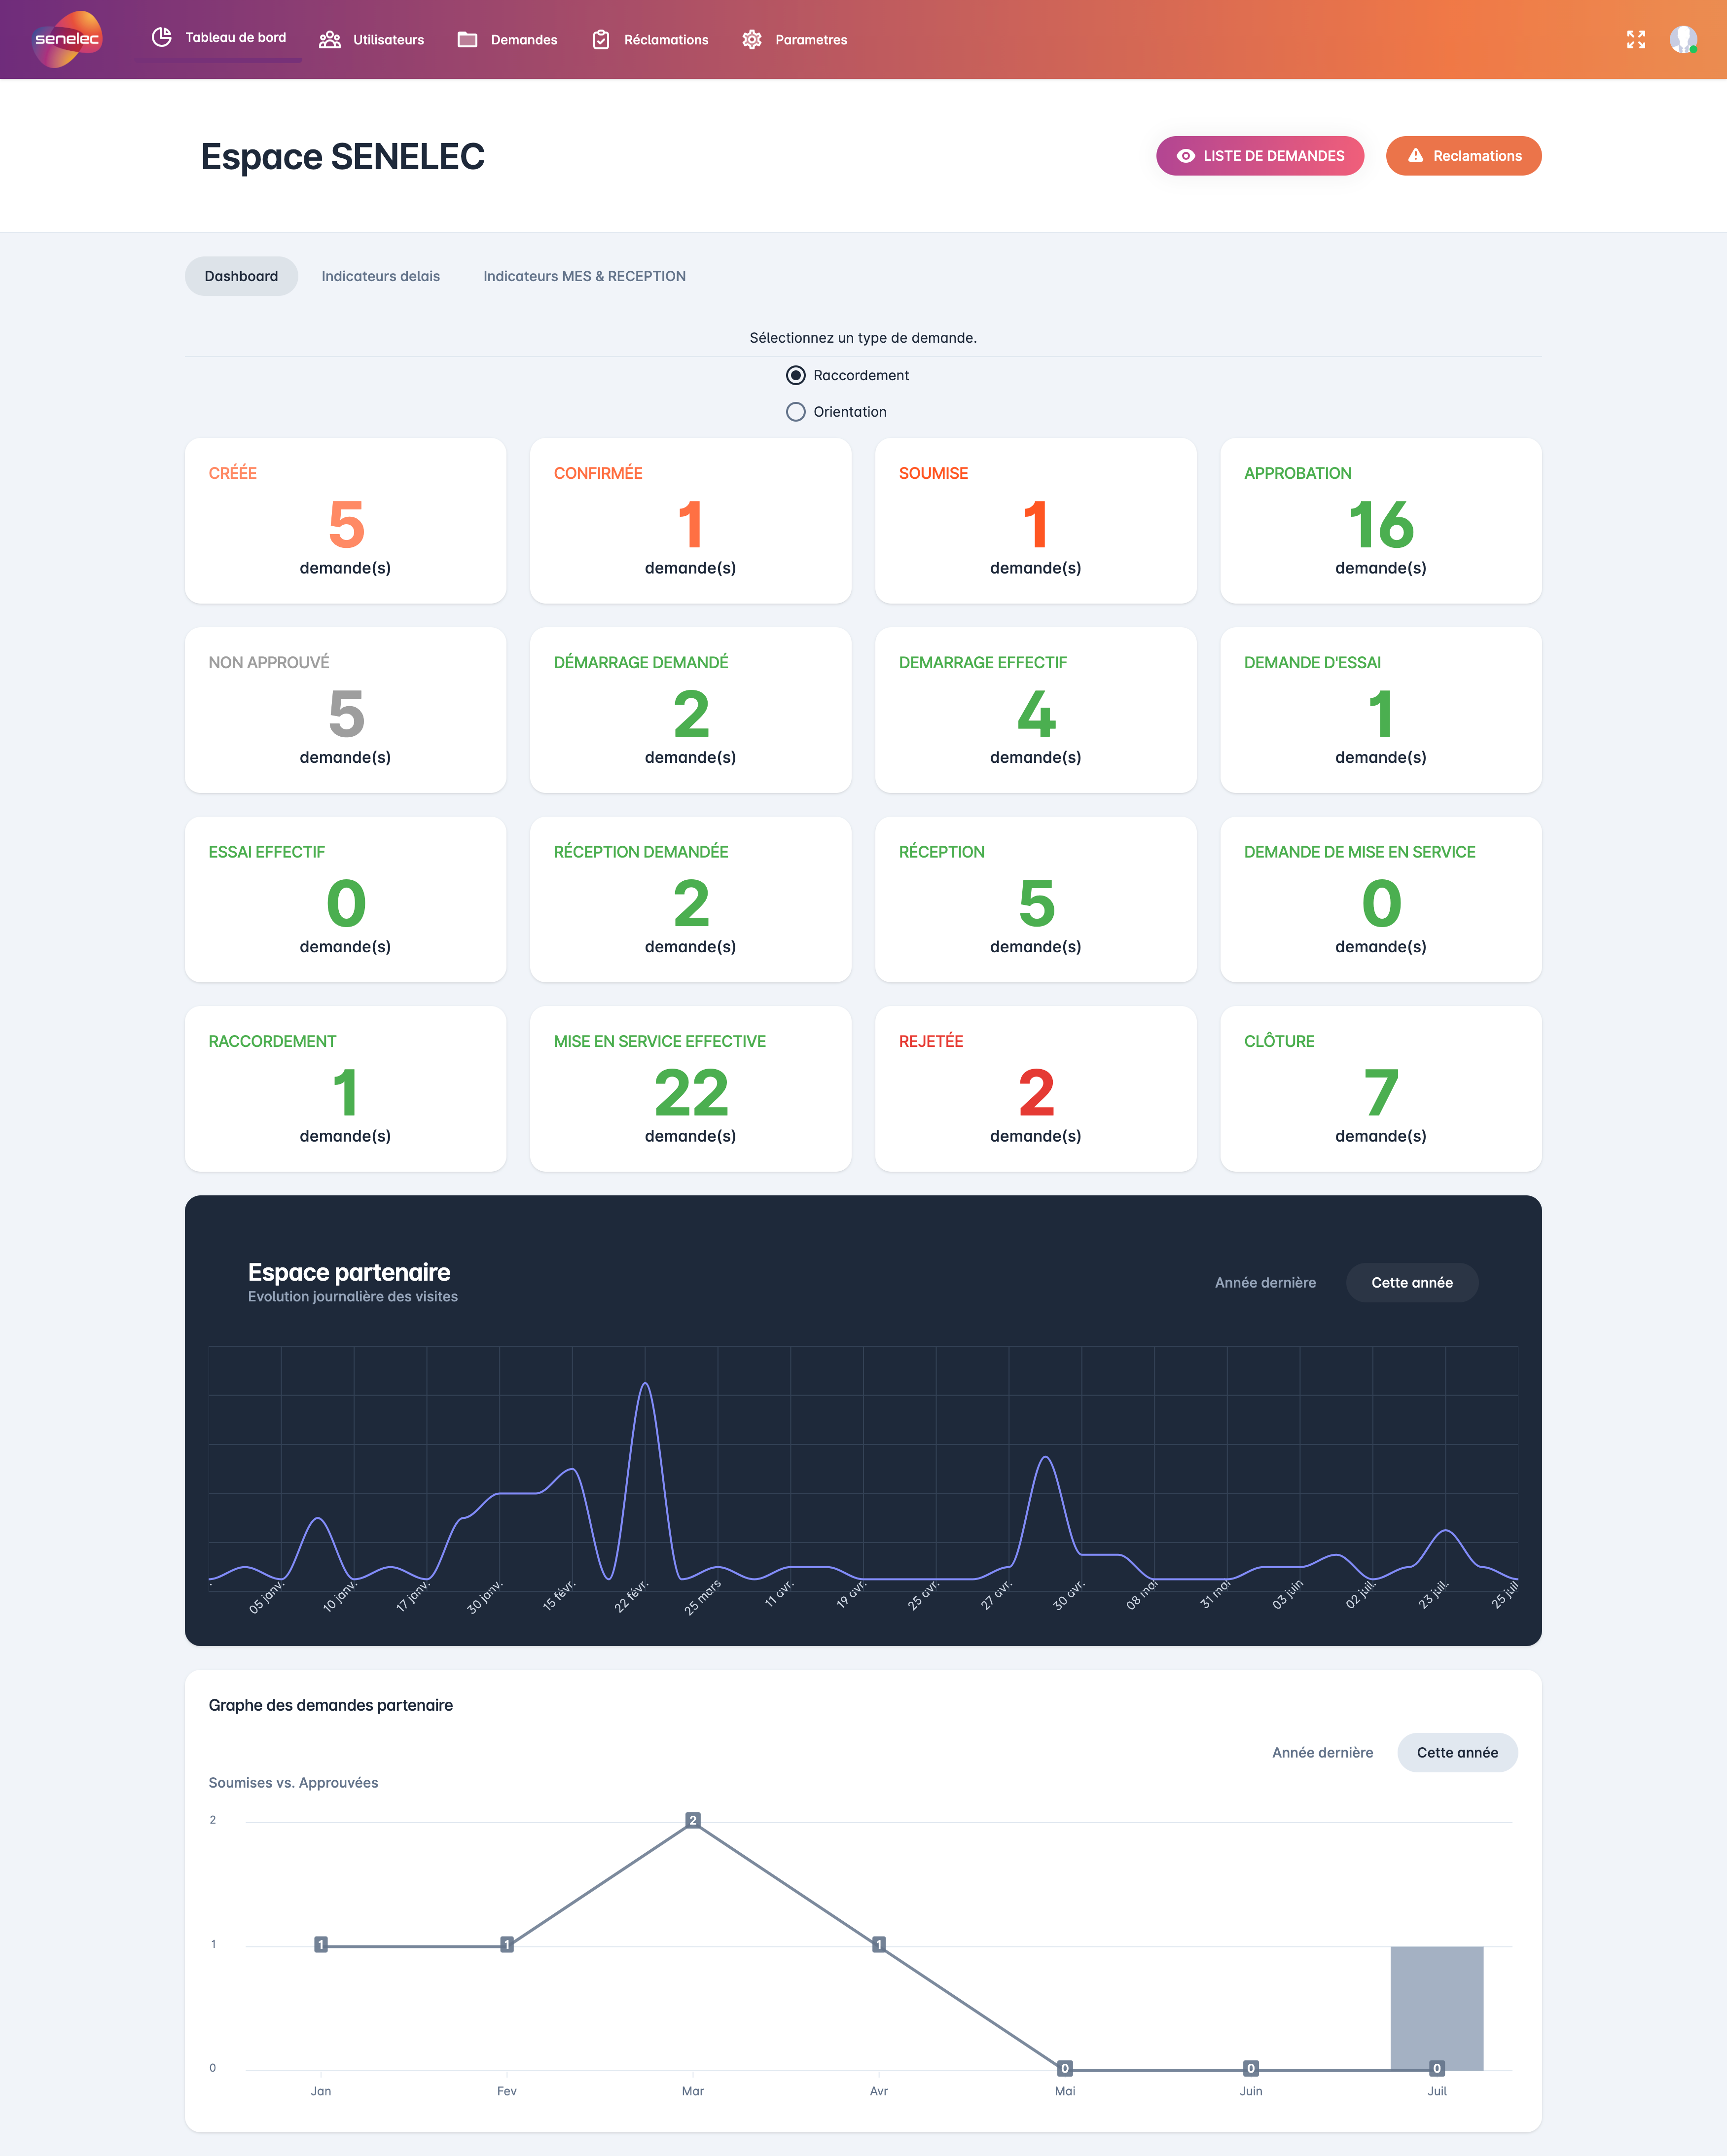Click the Demandes folder icon
Screen dimensions: 1727x2156
tap(467, 40)
